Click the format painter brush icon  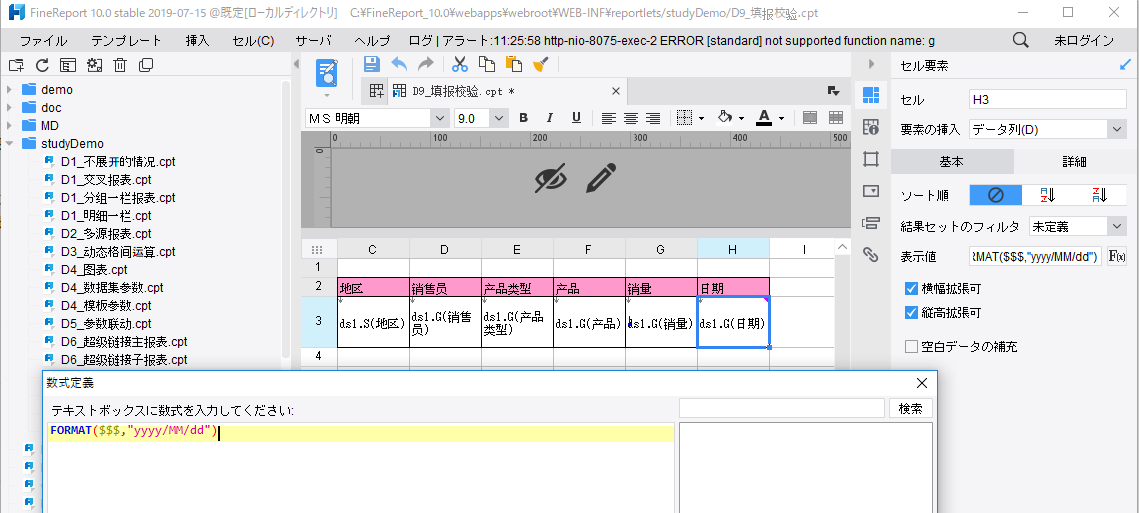pyautogui.click(x=540, y=64)
